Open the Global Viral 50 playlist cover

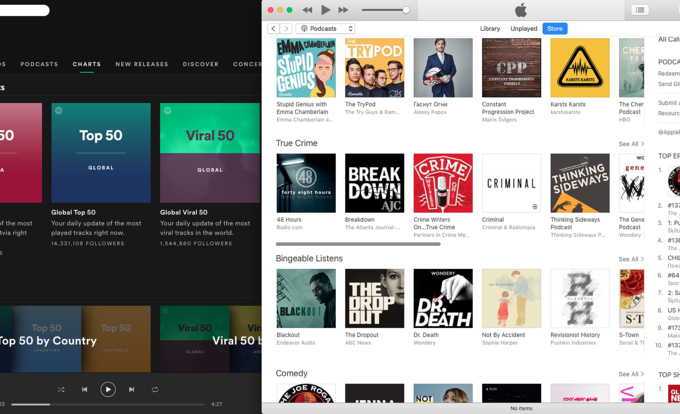tap(210, 153)
